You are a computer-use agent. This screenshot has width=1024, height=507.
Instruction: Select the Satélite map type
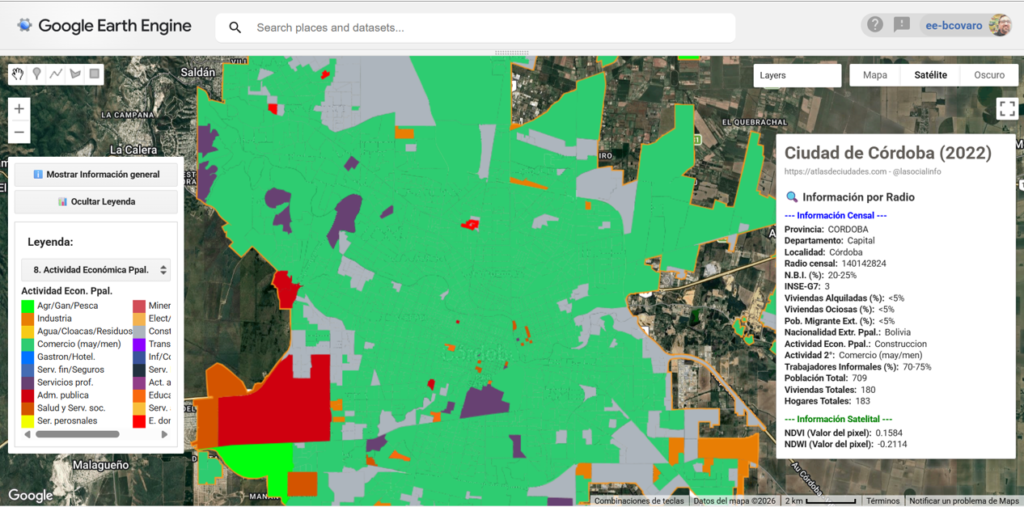coord(930,75)
